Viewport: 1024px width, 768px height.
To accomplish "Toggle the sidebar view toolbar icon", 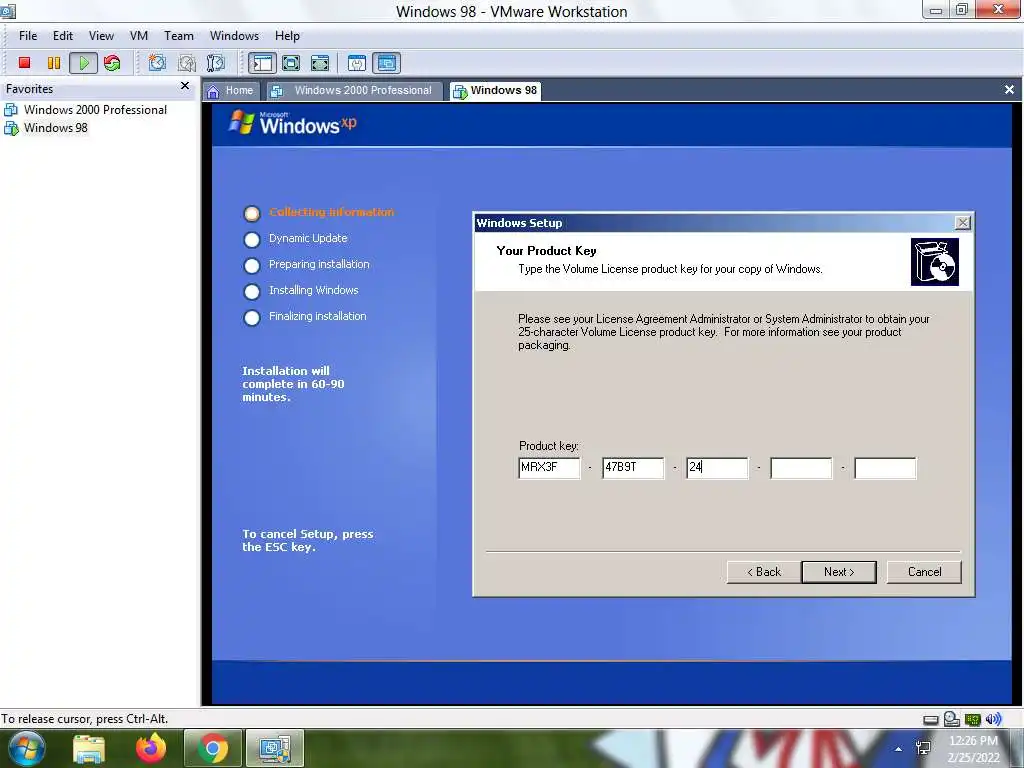I will 263,63.
